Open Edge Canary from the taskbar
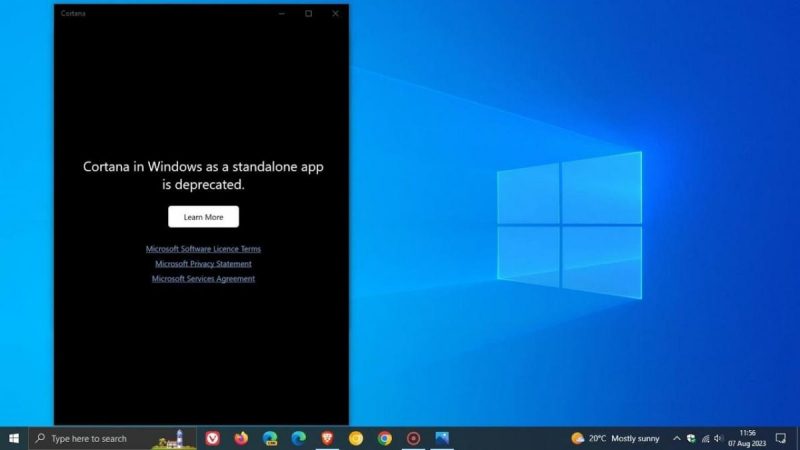The image size is (800, 450). click(x=270, y=438)
